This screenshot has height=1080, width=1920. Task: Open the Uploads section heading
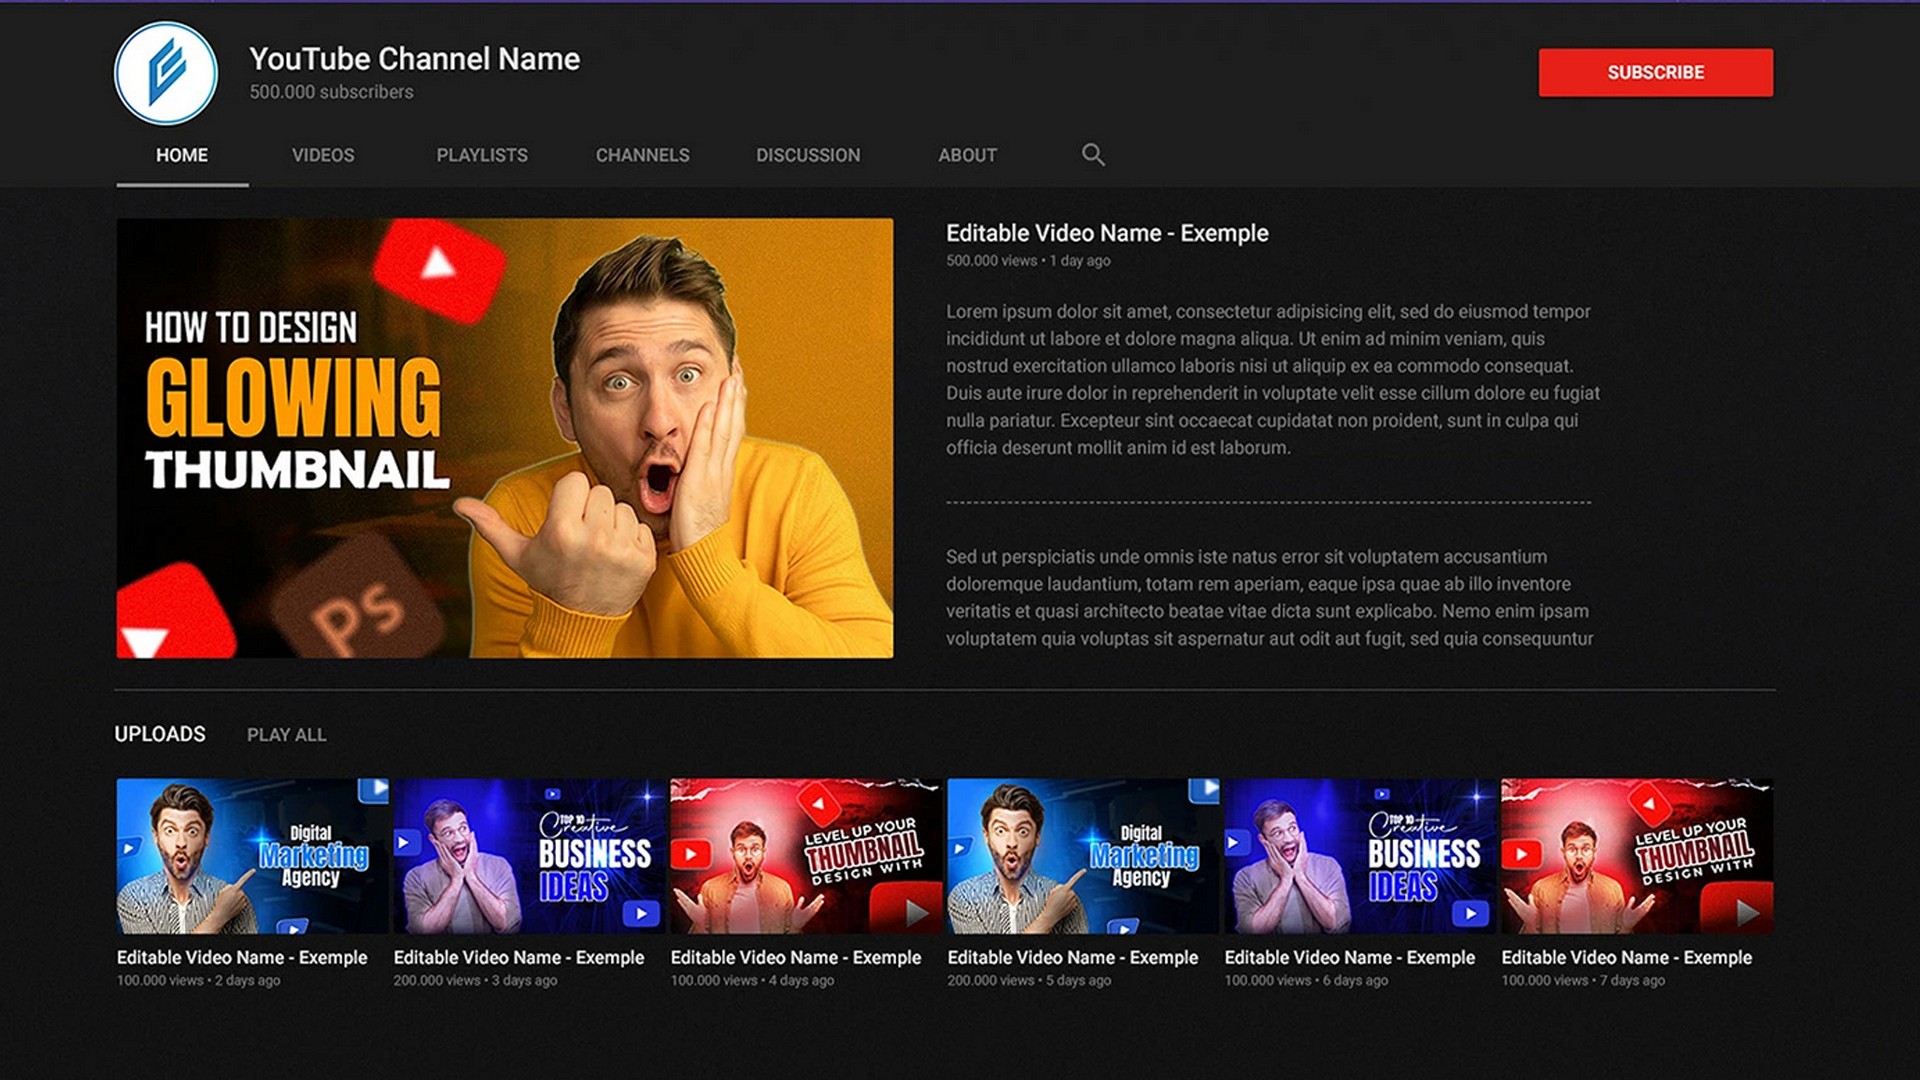160,734
